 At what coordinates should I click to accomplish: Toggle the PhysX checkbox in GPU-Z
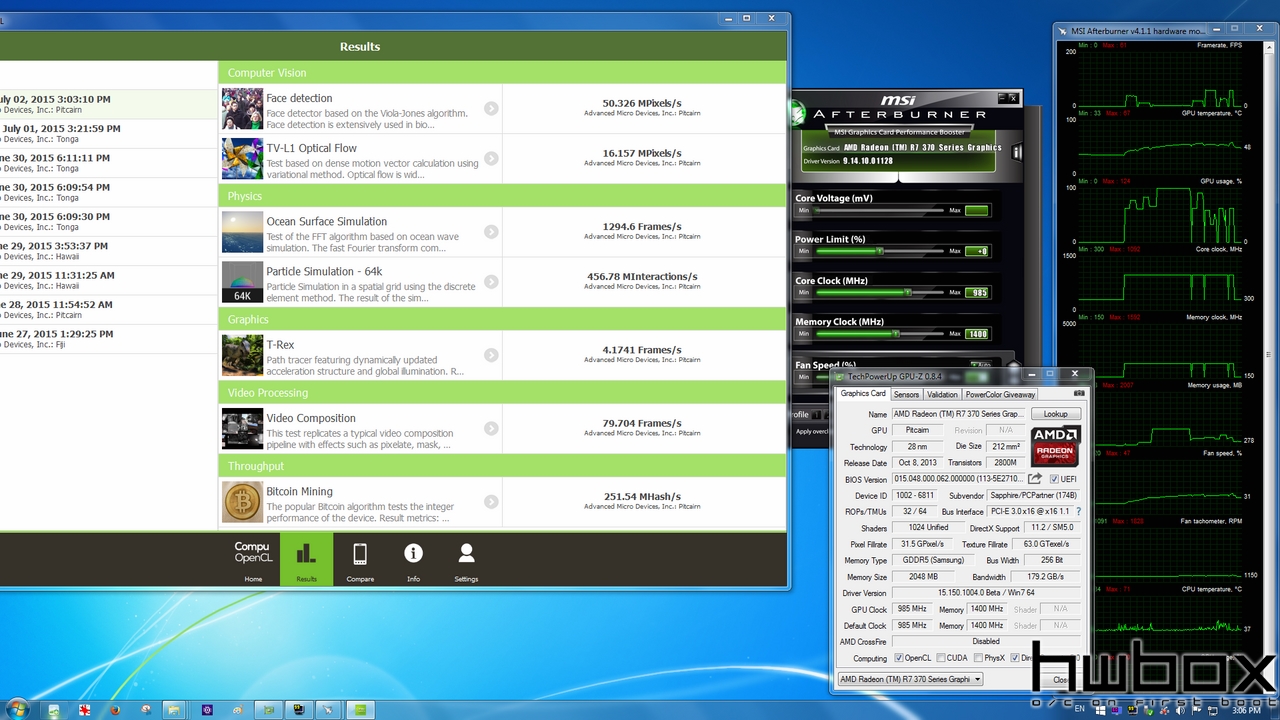(x=977, y=658)
